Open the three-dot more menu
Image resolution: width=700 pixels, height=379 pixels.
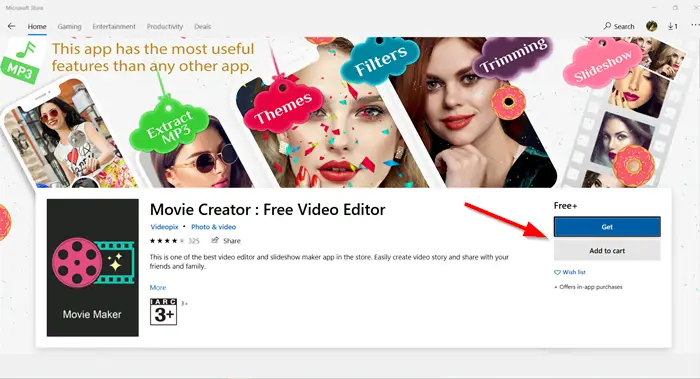click(x=695, y=25)
